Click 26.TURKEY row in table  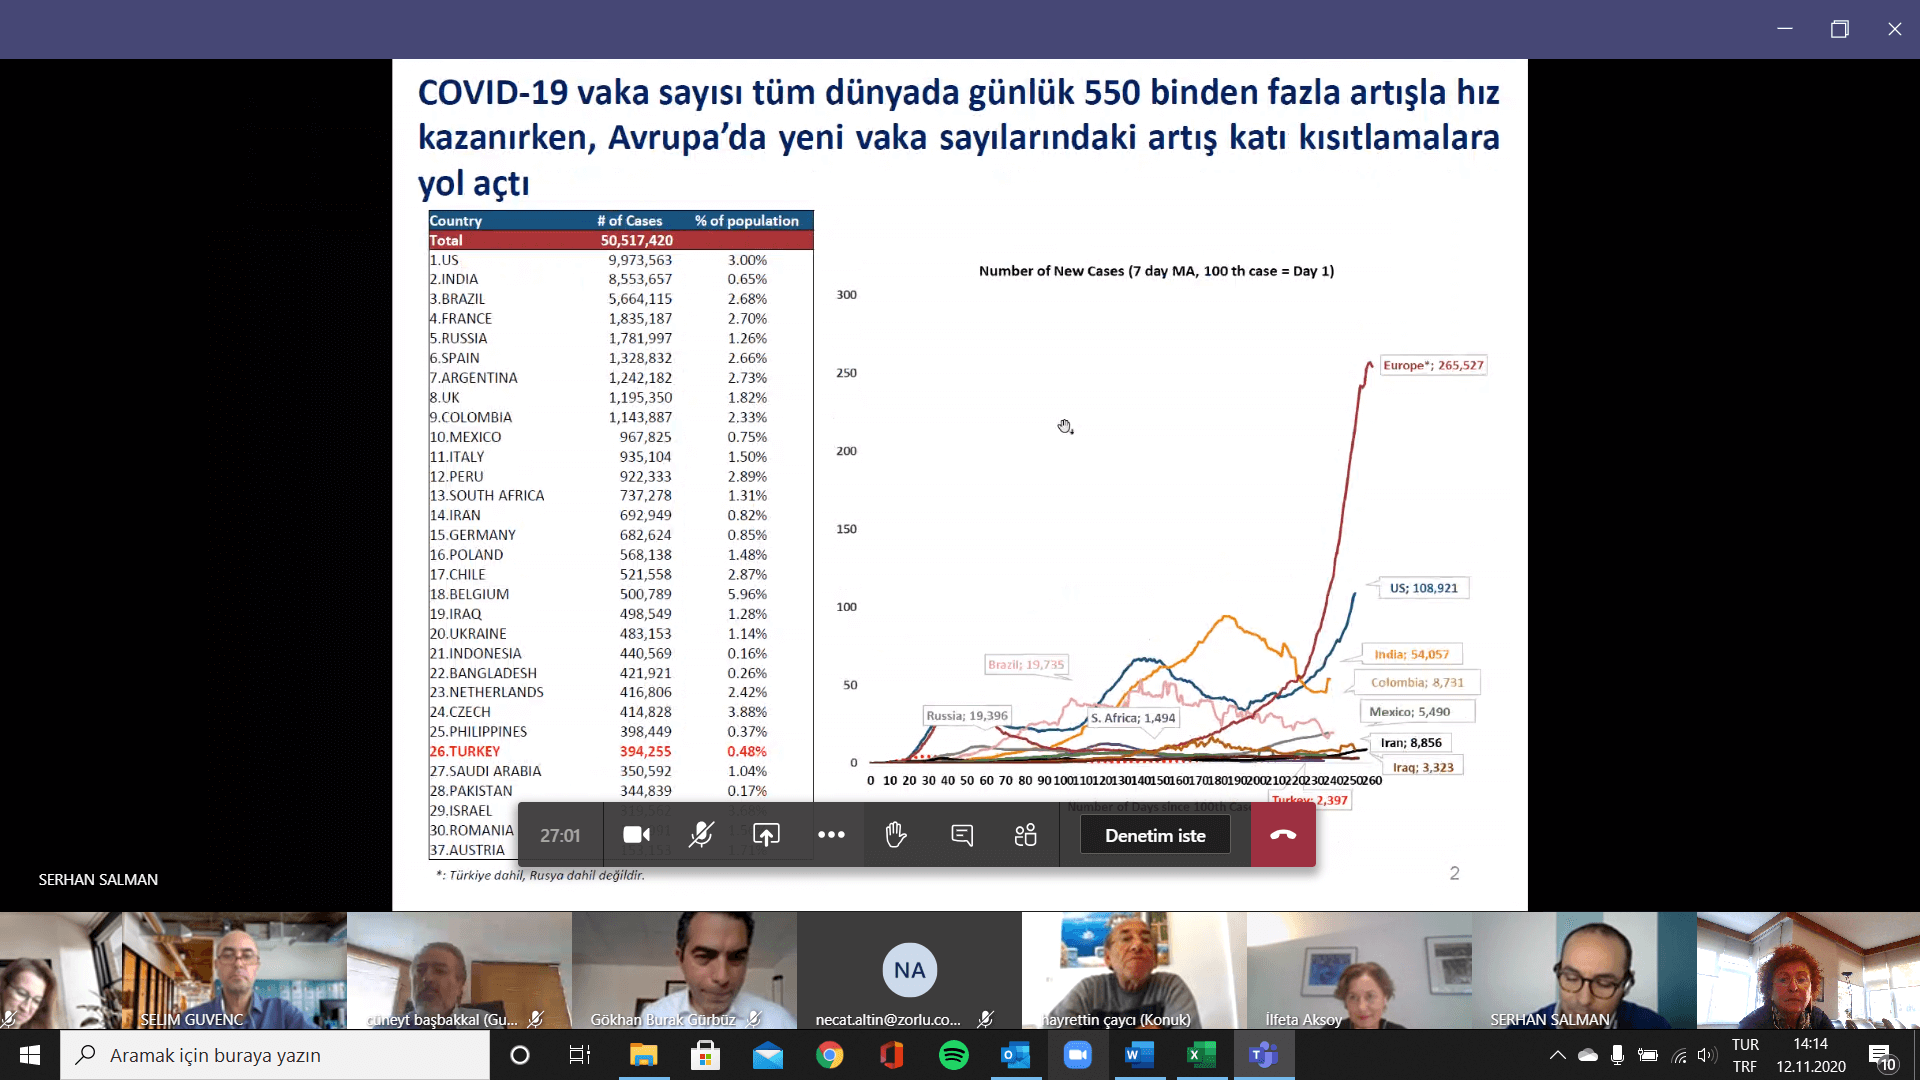pos(620,751)
